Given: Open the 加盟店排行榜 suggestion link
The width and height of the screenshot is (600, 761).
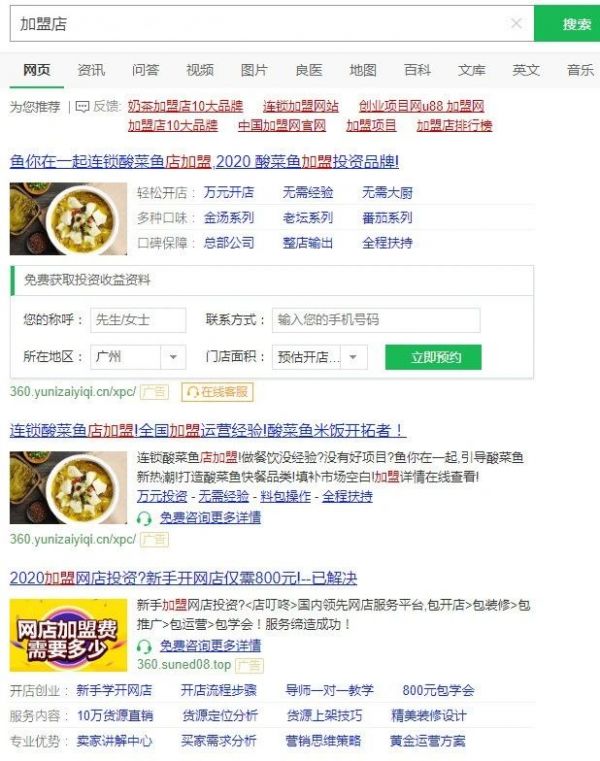Looking at the screenshot, I should [454, 126].
